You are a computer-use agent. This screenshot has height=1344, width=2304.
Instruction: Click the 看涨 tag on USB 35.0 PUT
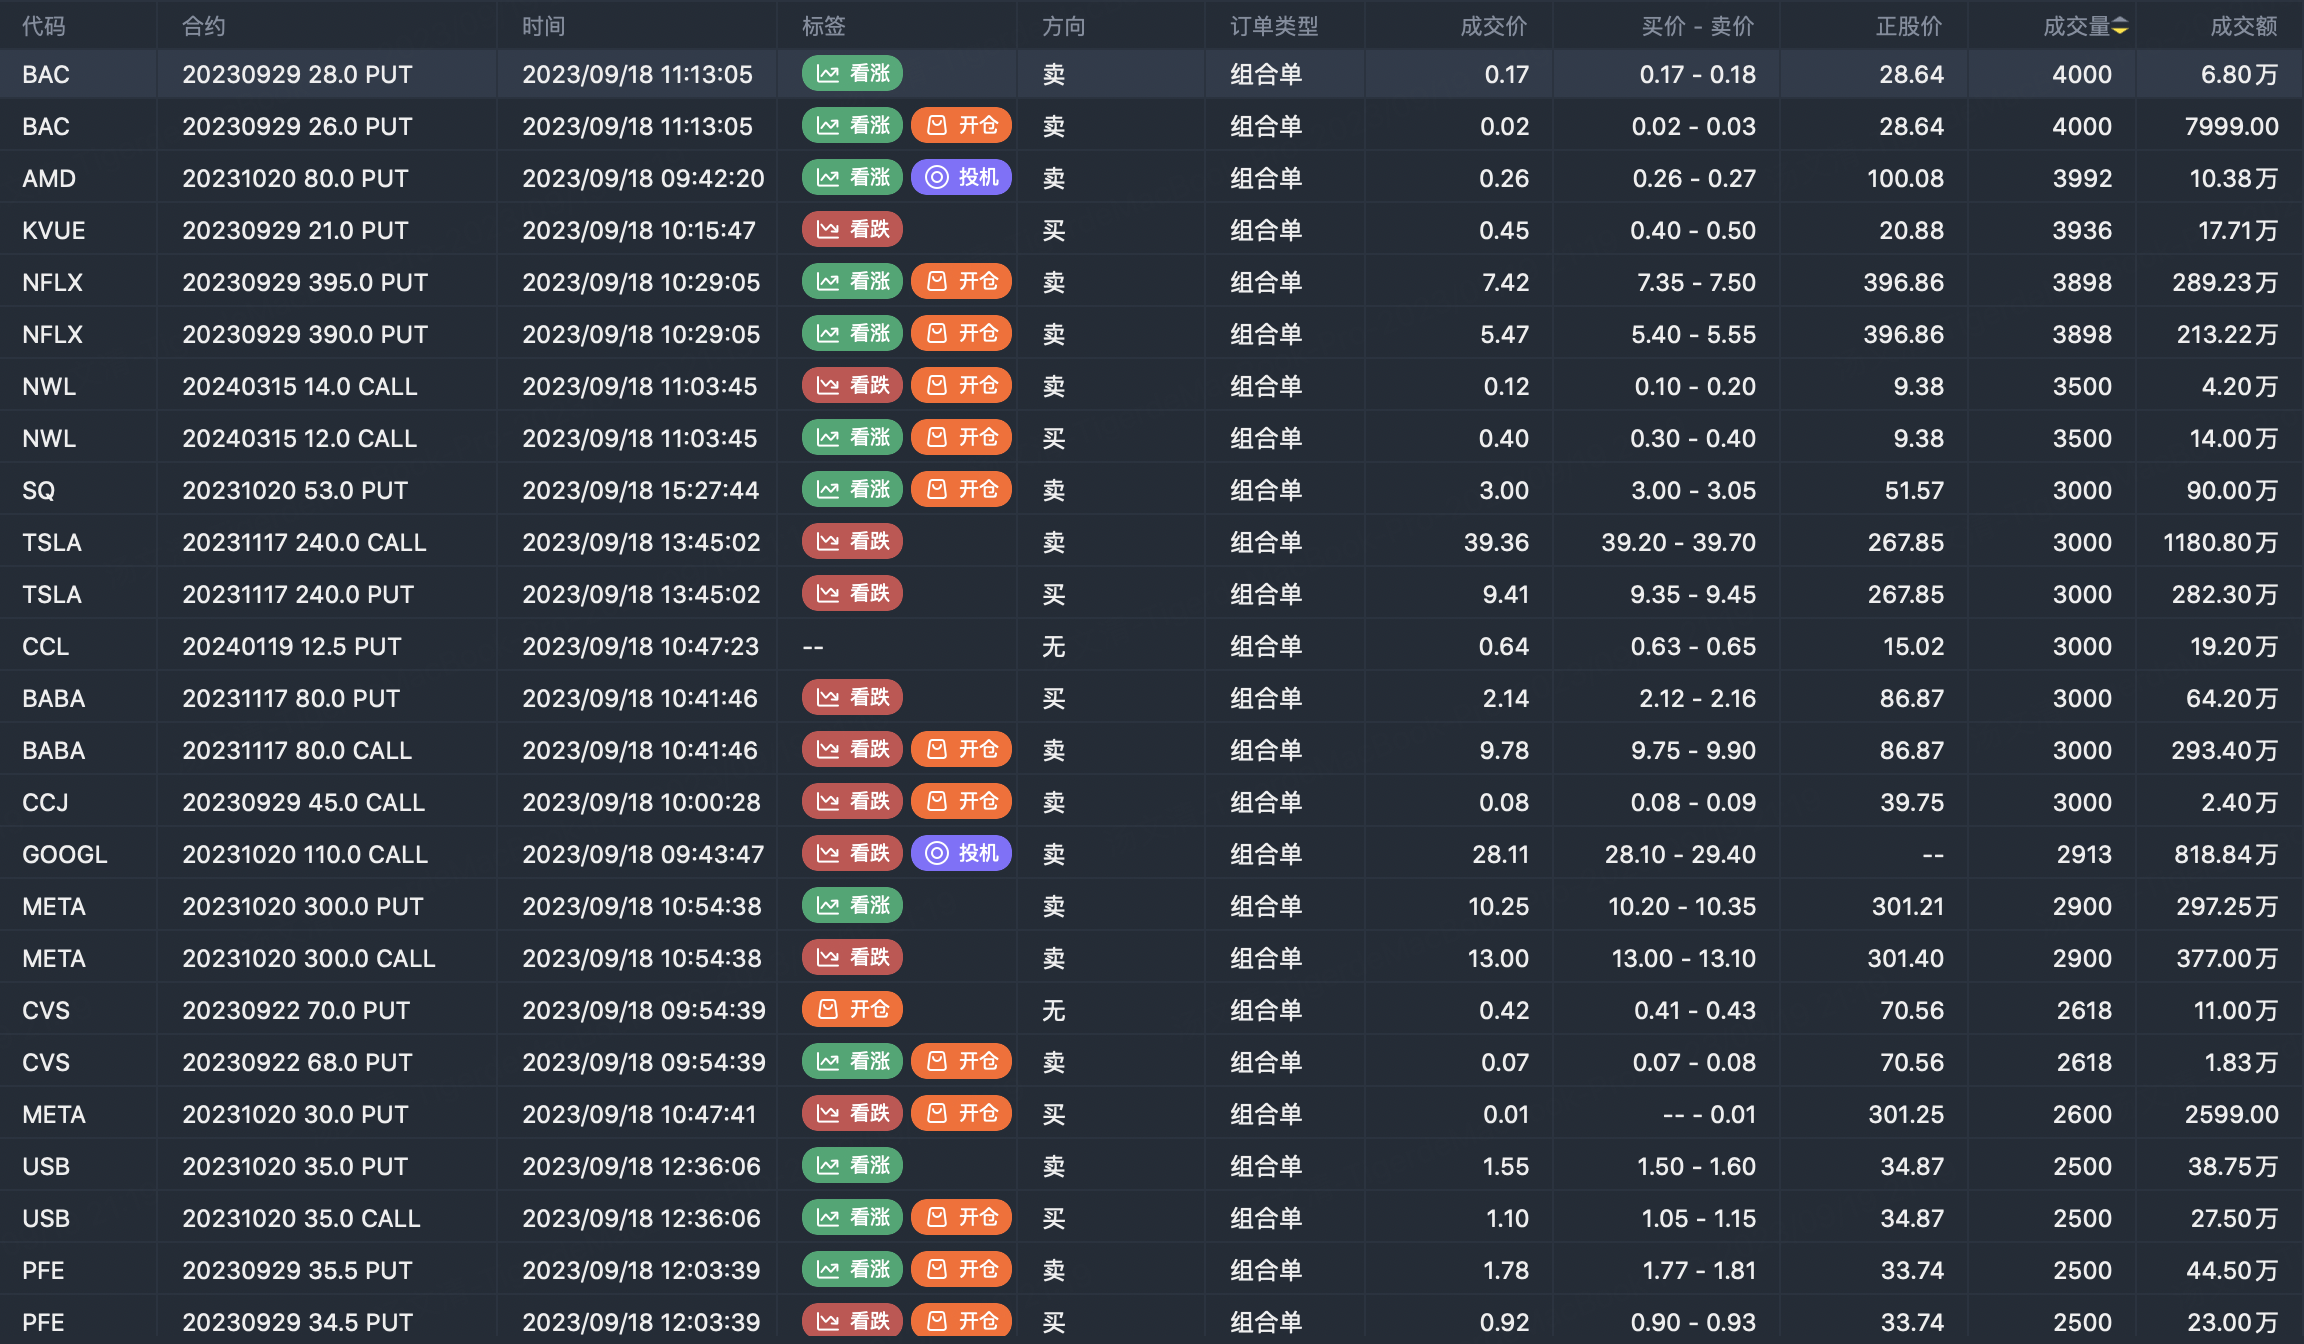click(852, 1166)
